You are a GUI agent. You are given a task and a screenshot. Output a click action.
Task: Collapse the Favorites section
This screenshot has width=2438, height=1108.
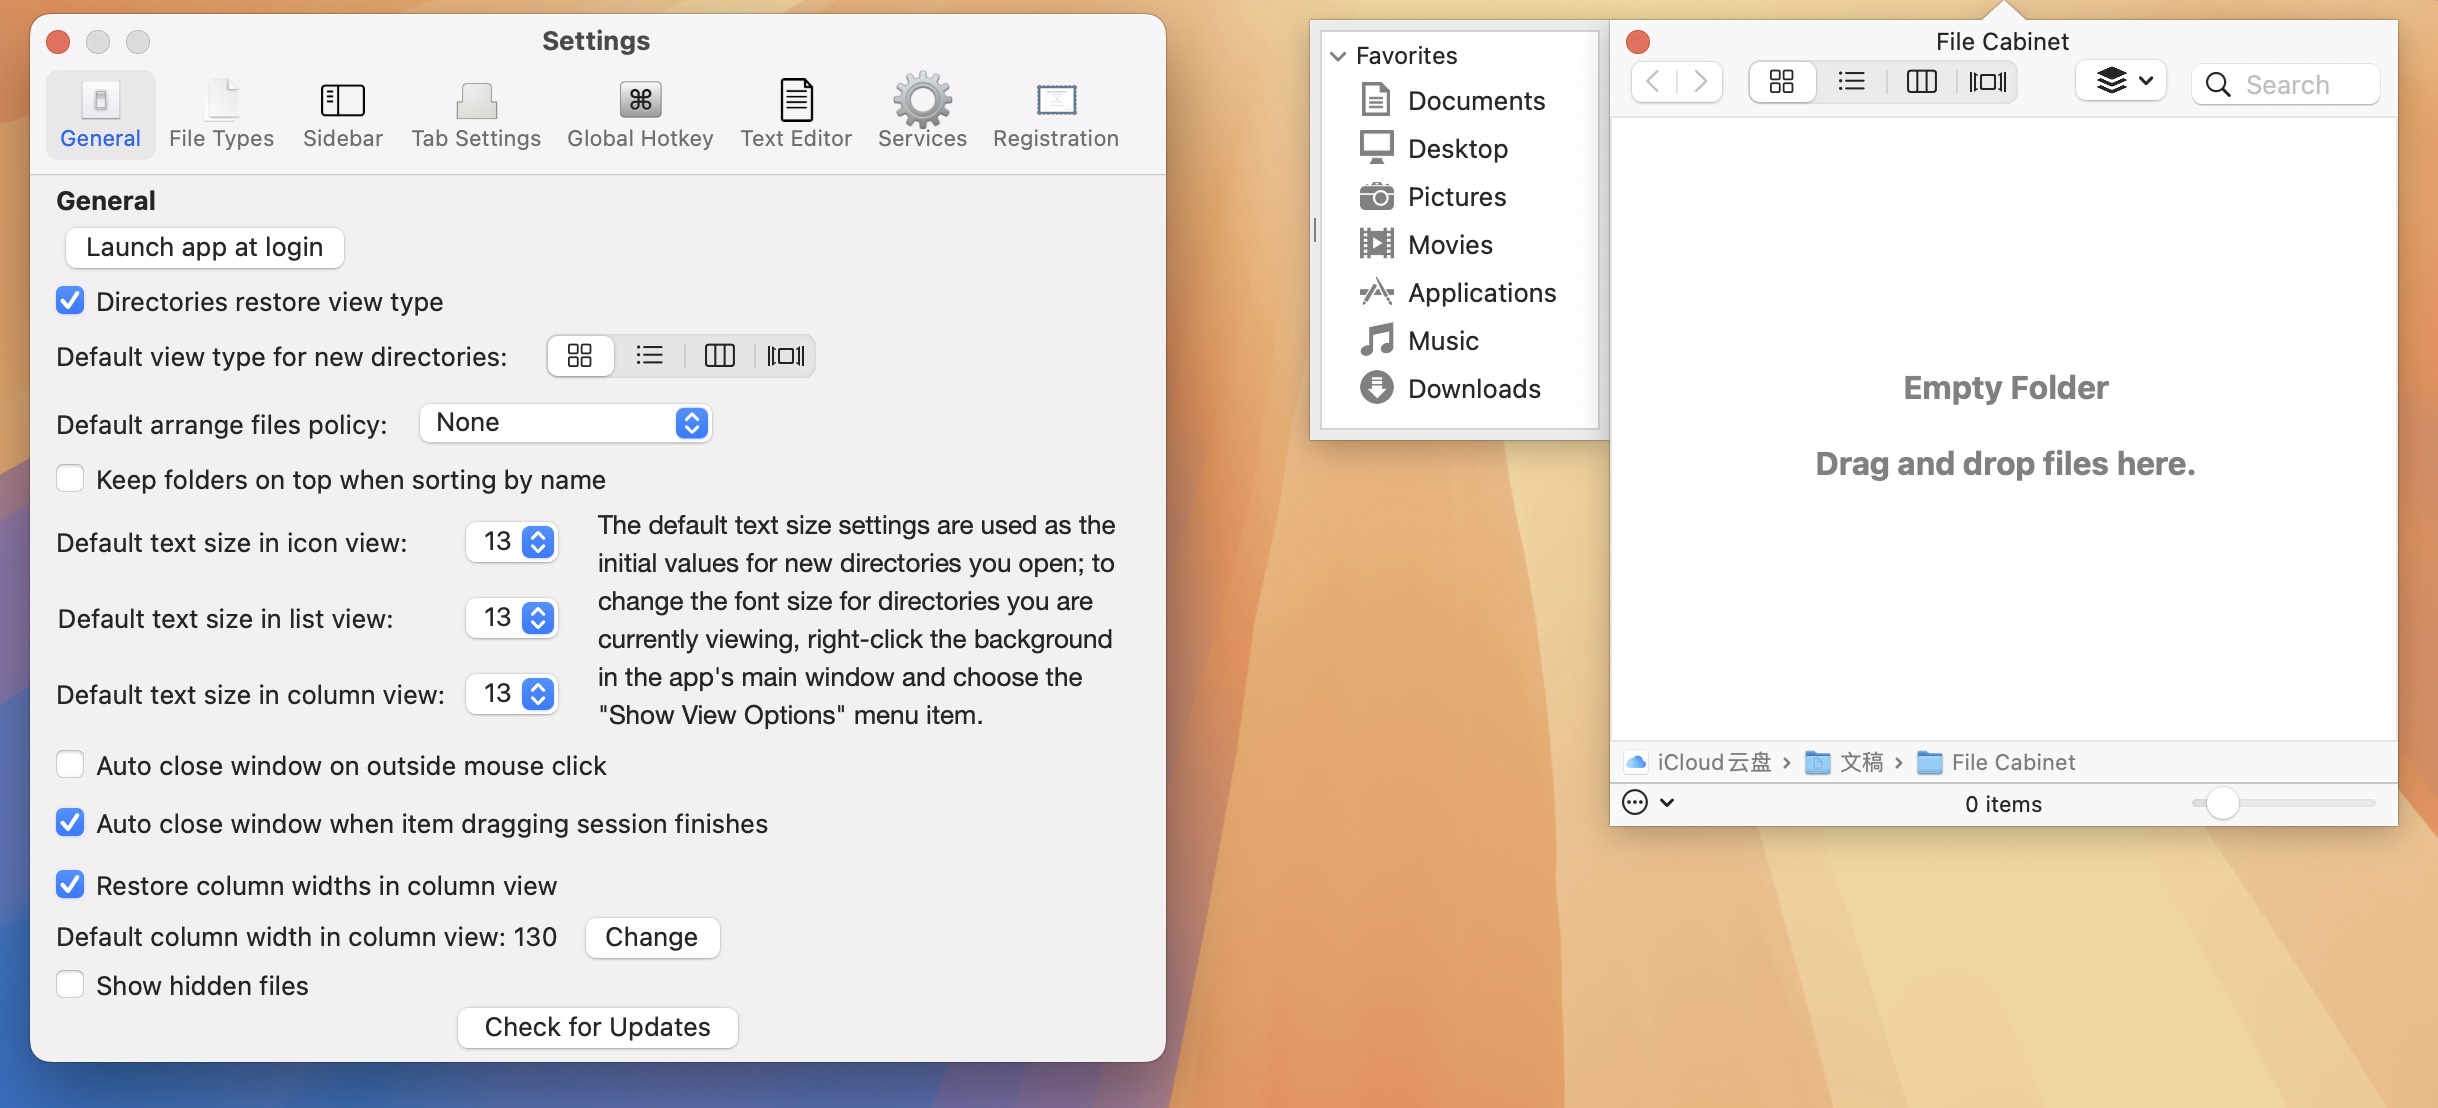[x=1338, y=55]
